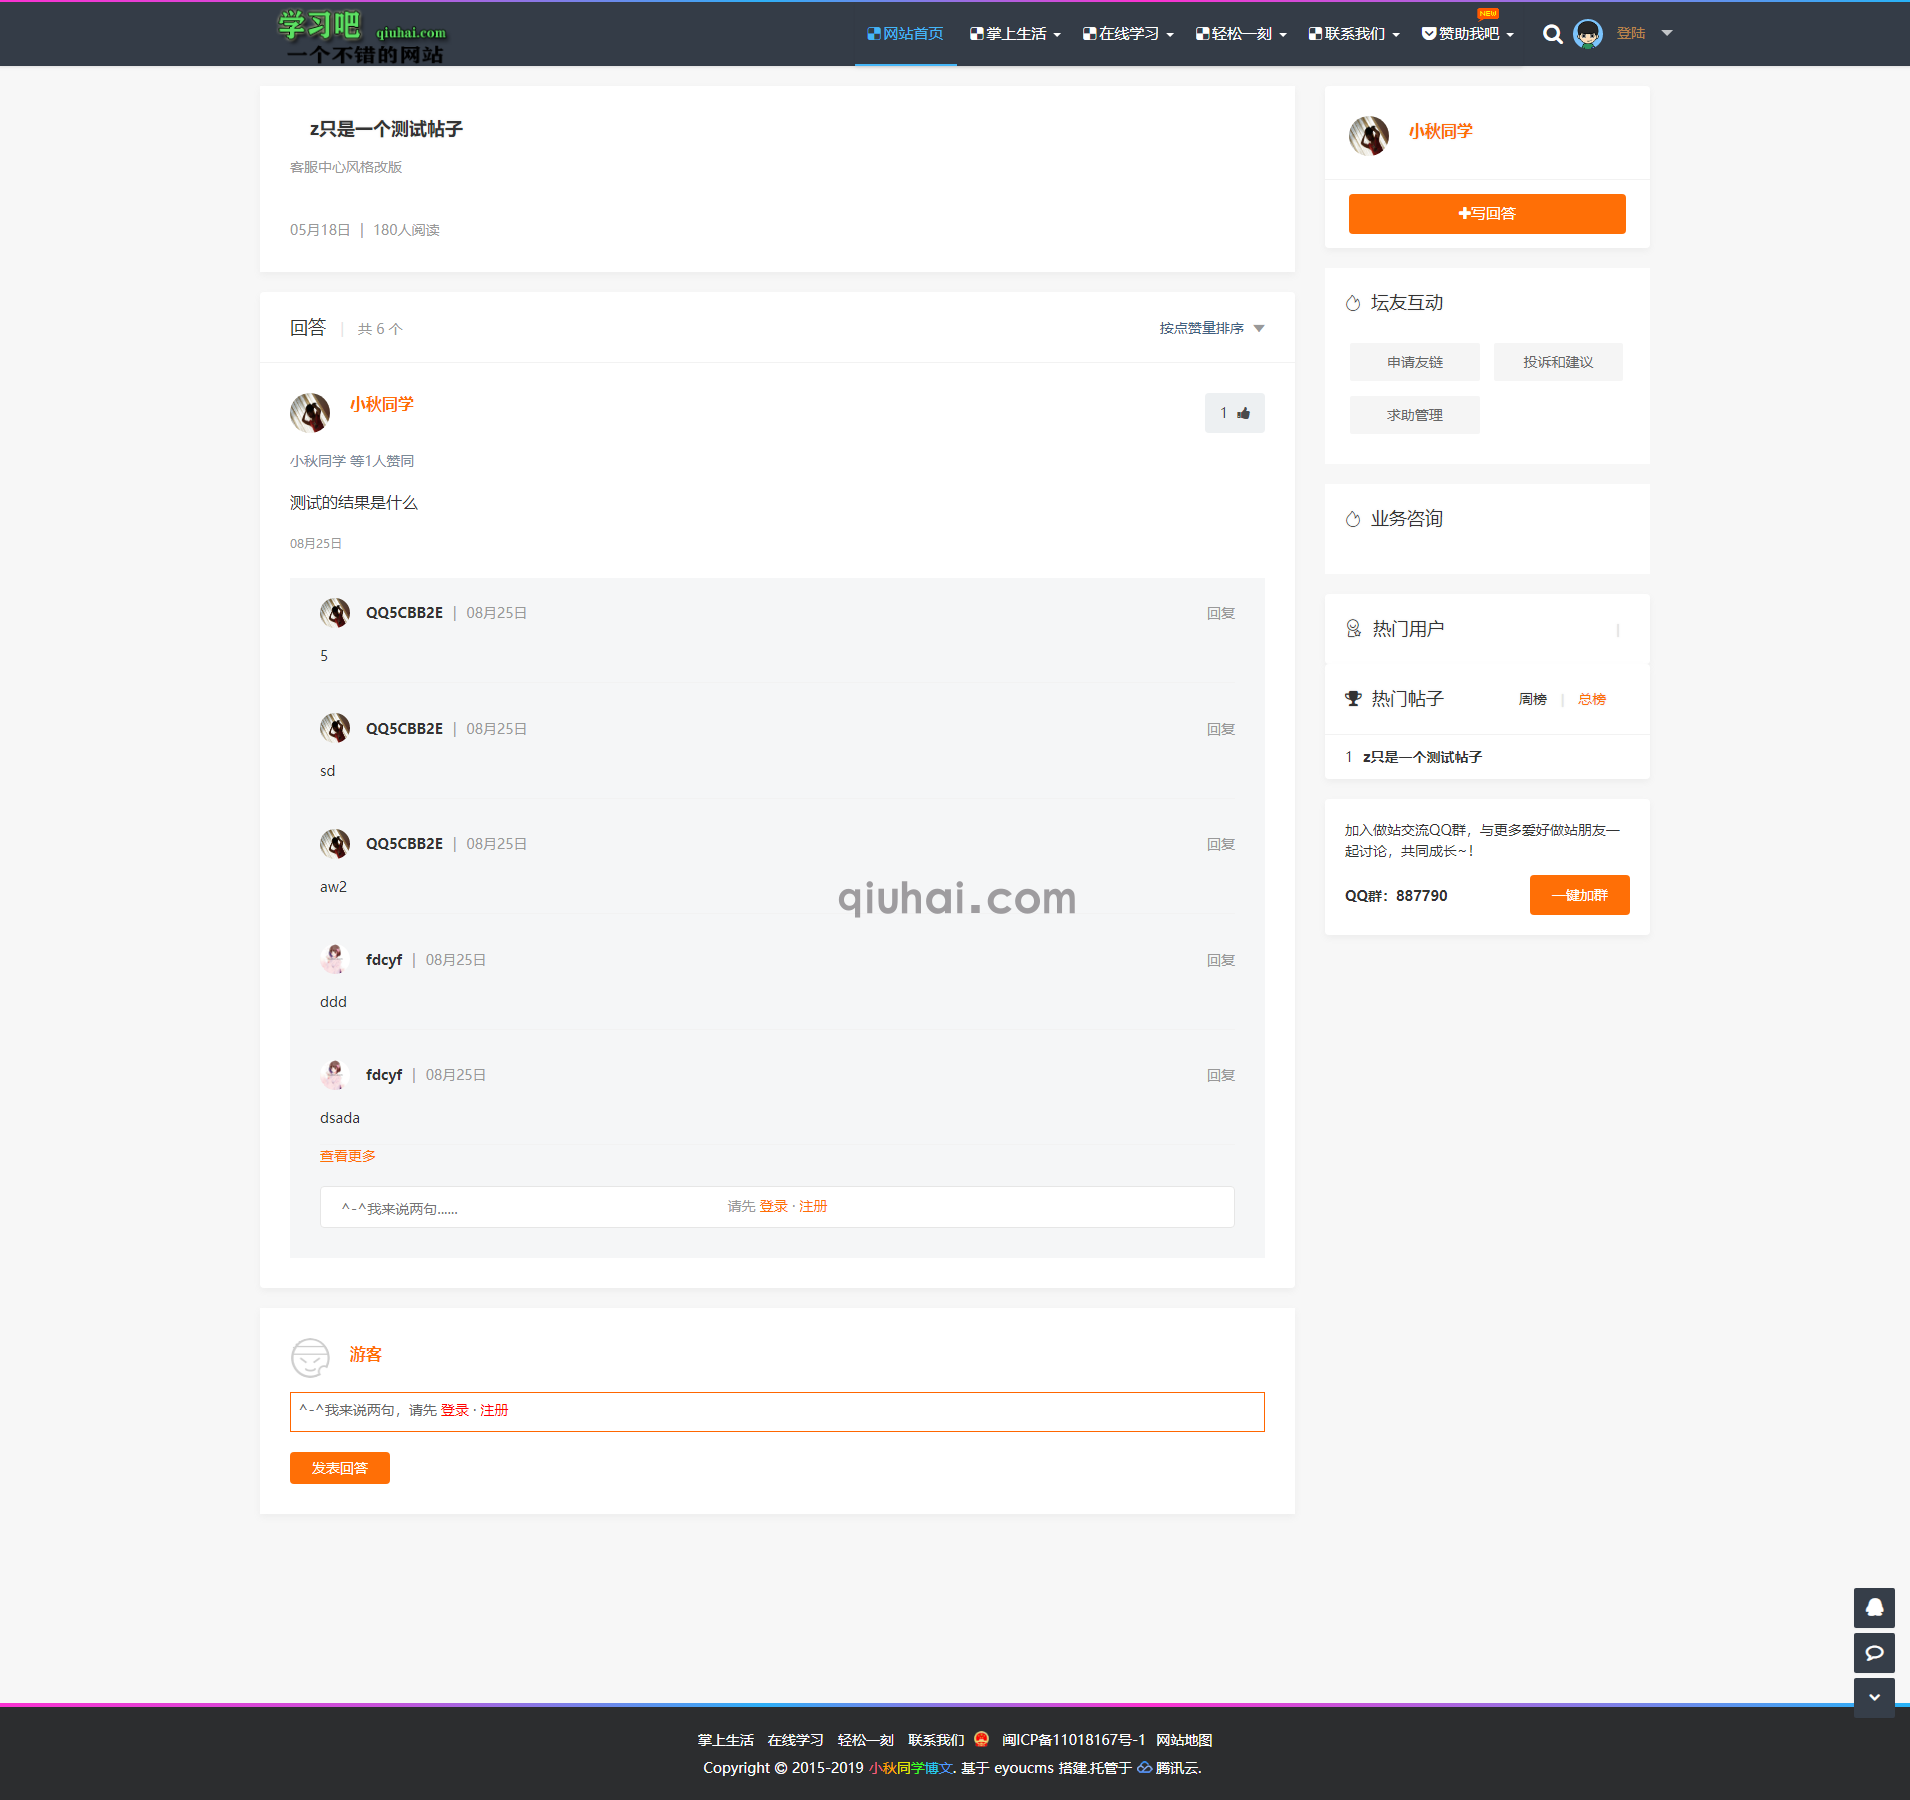Click the search magnifier icon
The height and width of the screenshot is (1800, 1910).
click(x=1552, y=34)
